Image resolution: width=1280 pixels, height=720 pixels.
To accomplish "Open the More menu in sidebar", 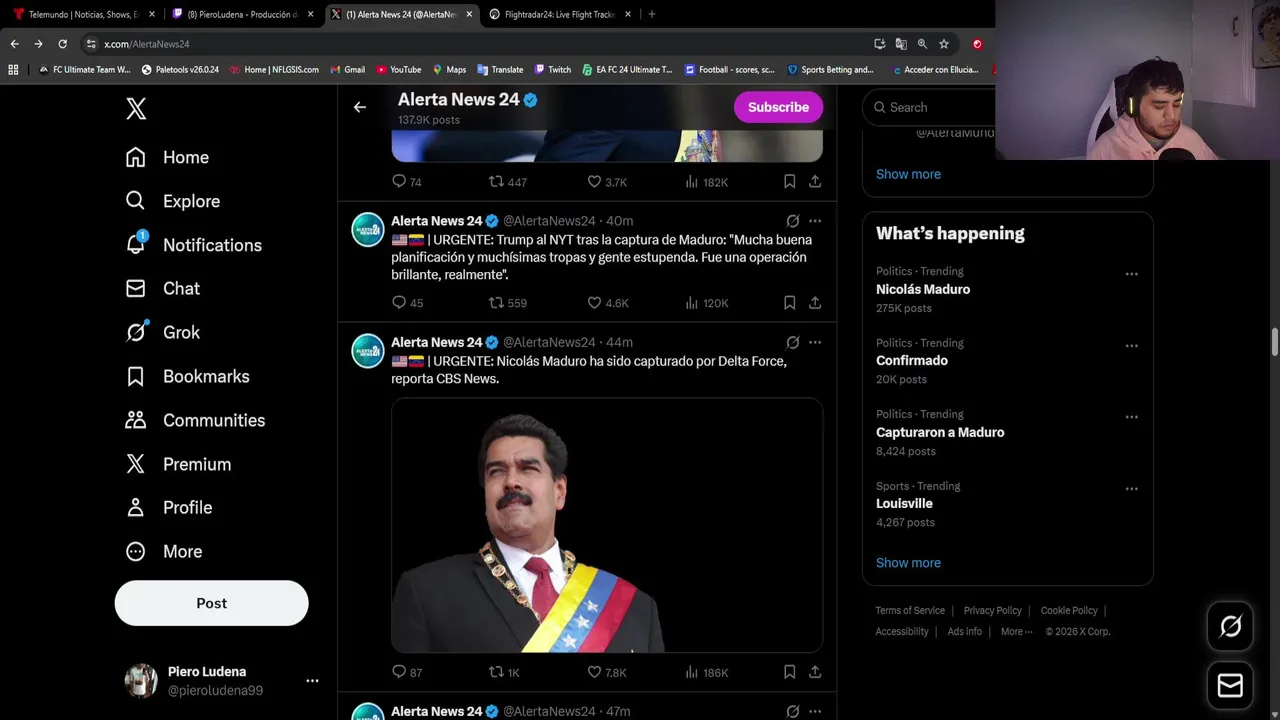I will (163, 551).
